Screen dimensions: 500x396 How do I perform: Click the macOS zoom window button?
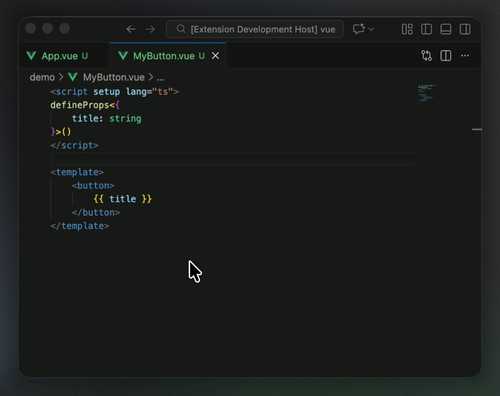click(x=65, y=29)
